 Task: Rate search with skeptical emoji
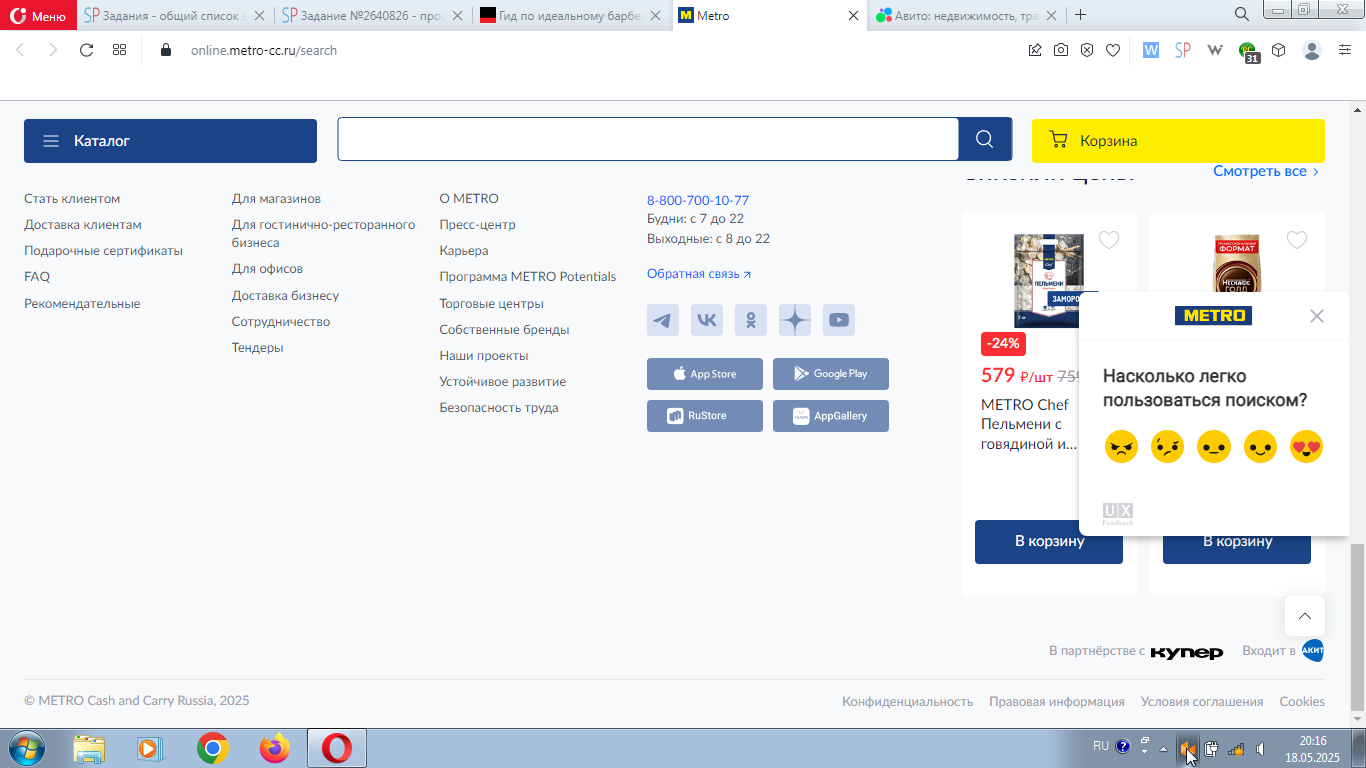click(1168, 446)
